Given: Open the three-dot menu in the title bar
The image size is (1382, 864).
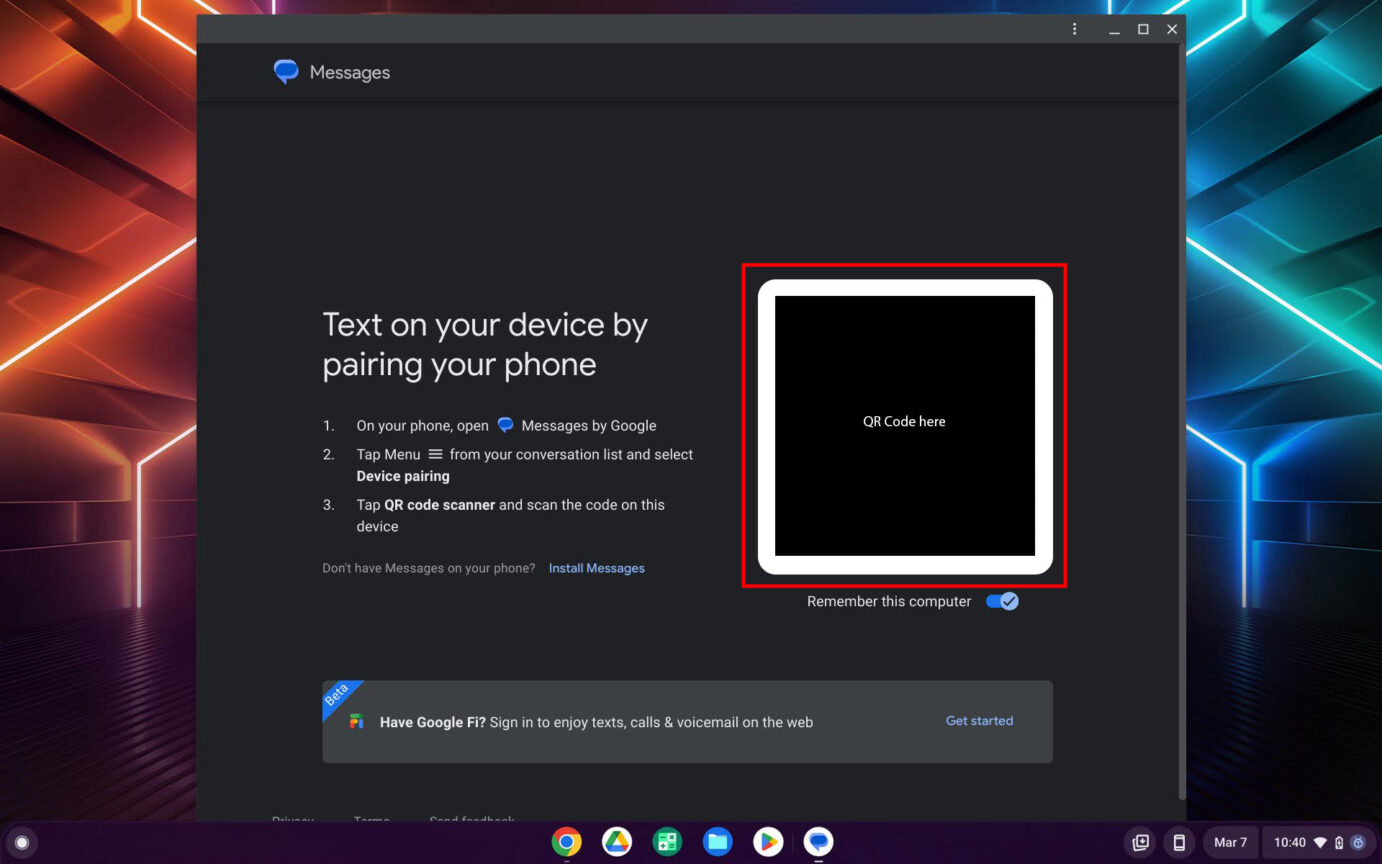Looking at the screenshot, I should point(1074,29).
